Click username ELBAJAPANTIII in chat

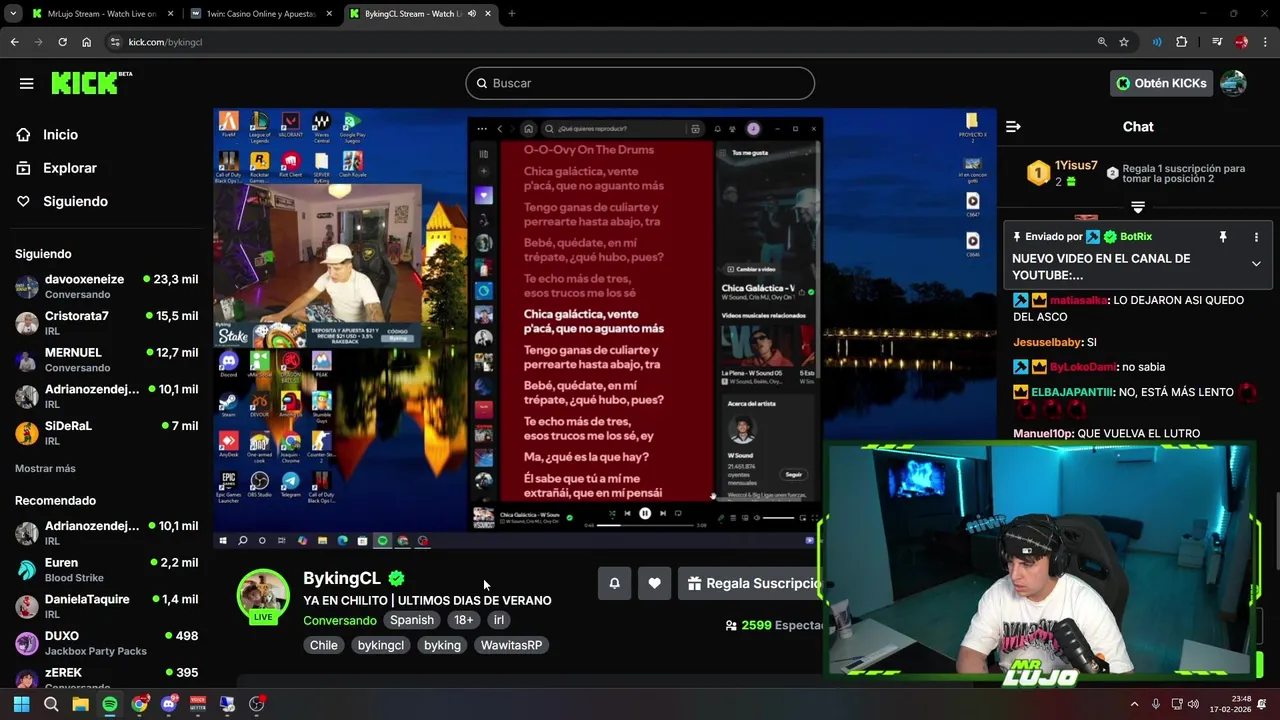[x=1072, y=392]
